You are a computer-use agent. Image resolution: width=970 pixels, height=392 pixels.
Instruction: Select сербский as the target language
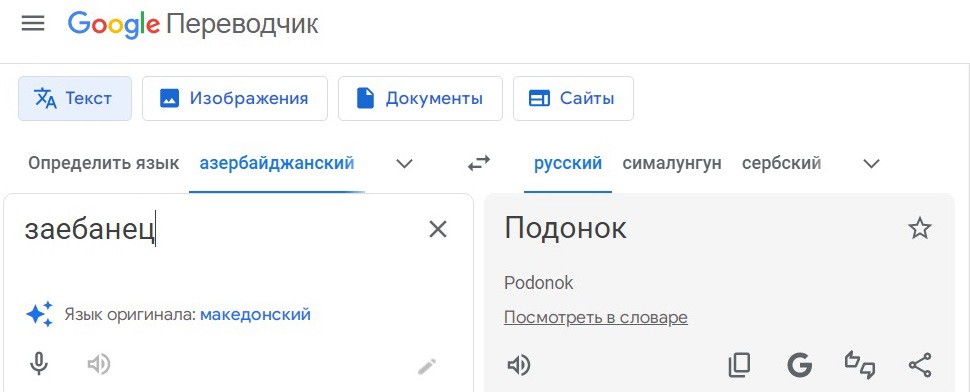[x=781, y=164]
